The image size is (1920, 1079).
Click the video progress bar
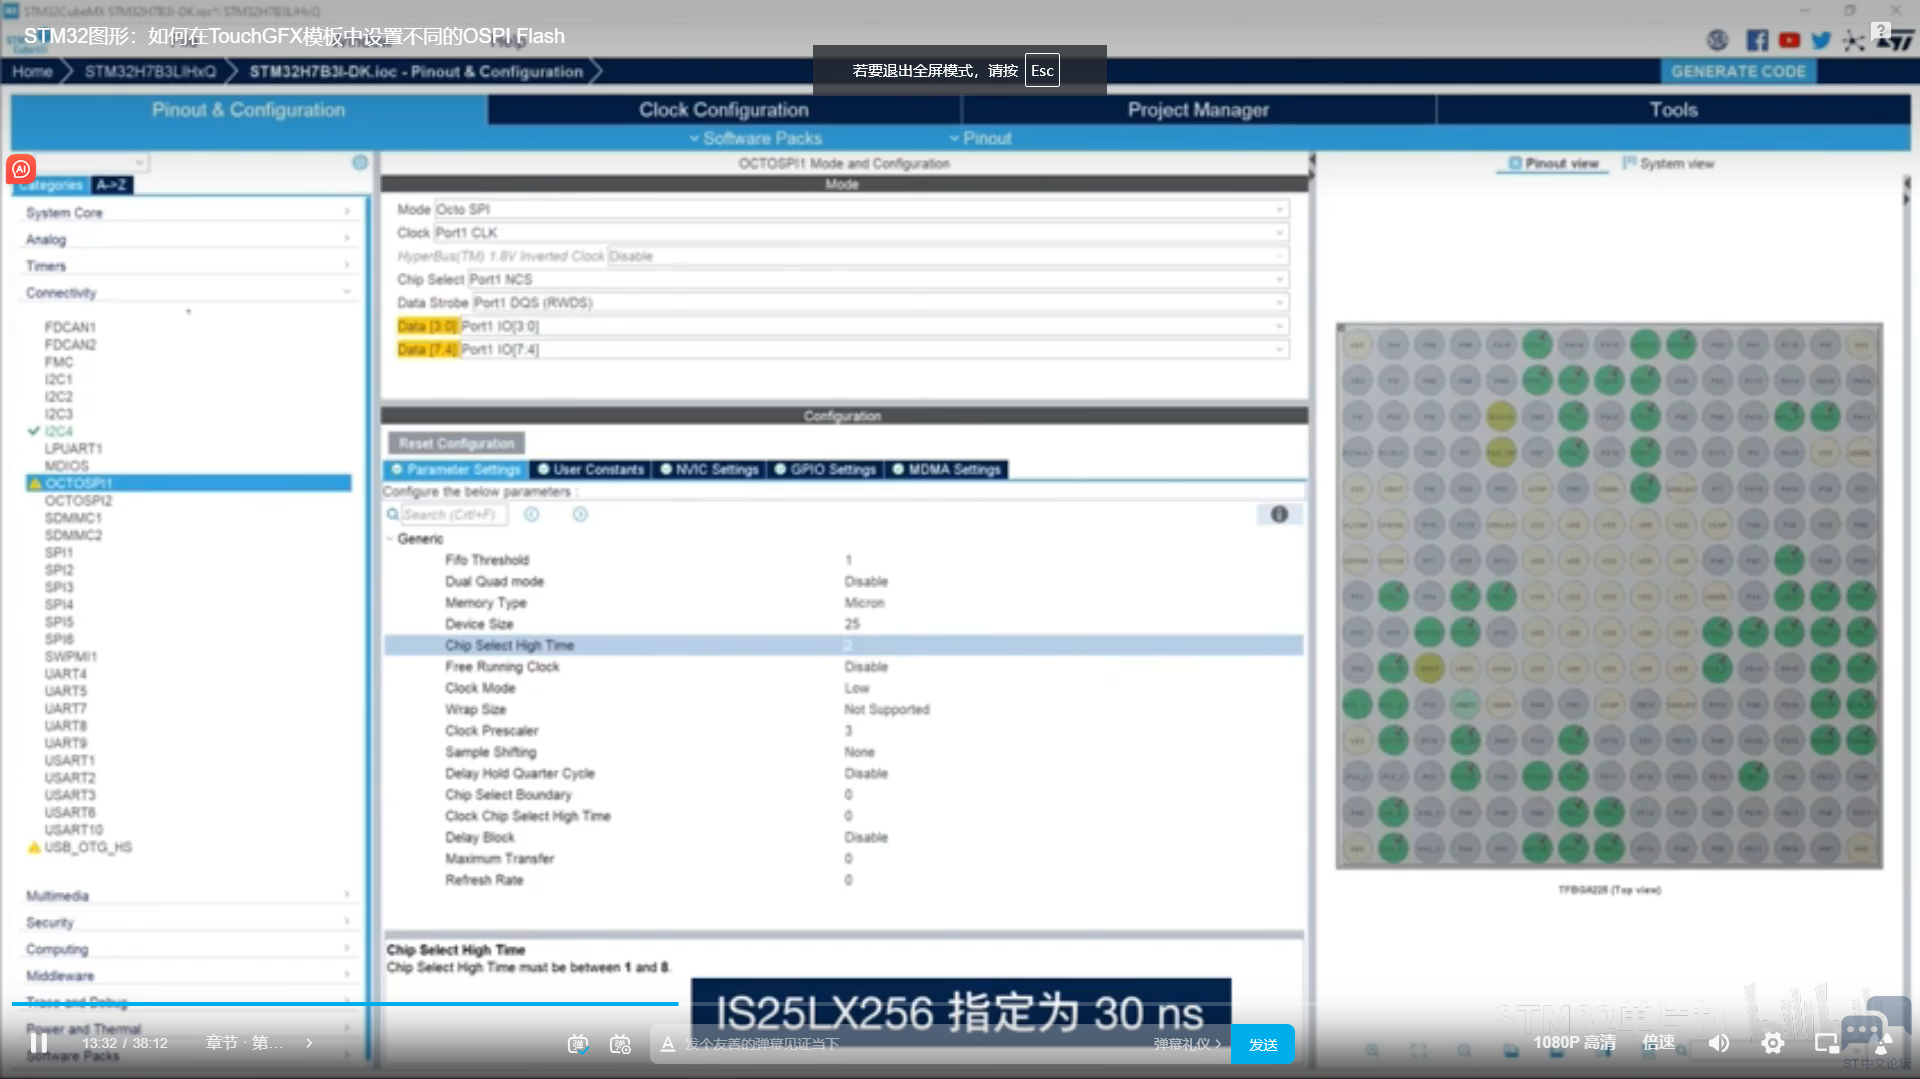(x=960, y=1003)
